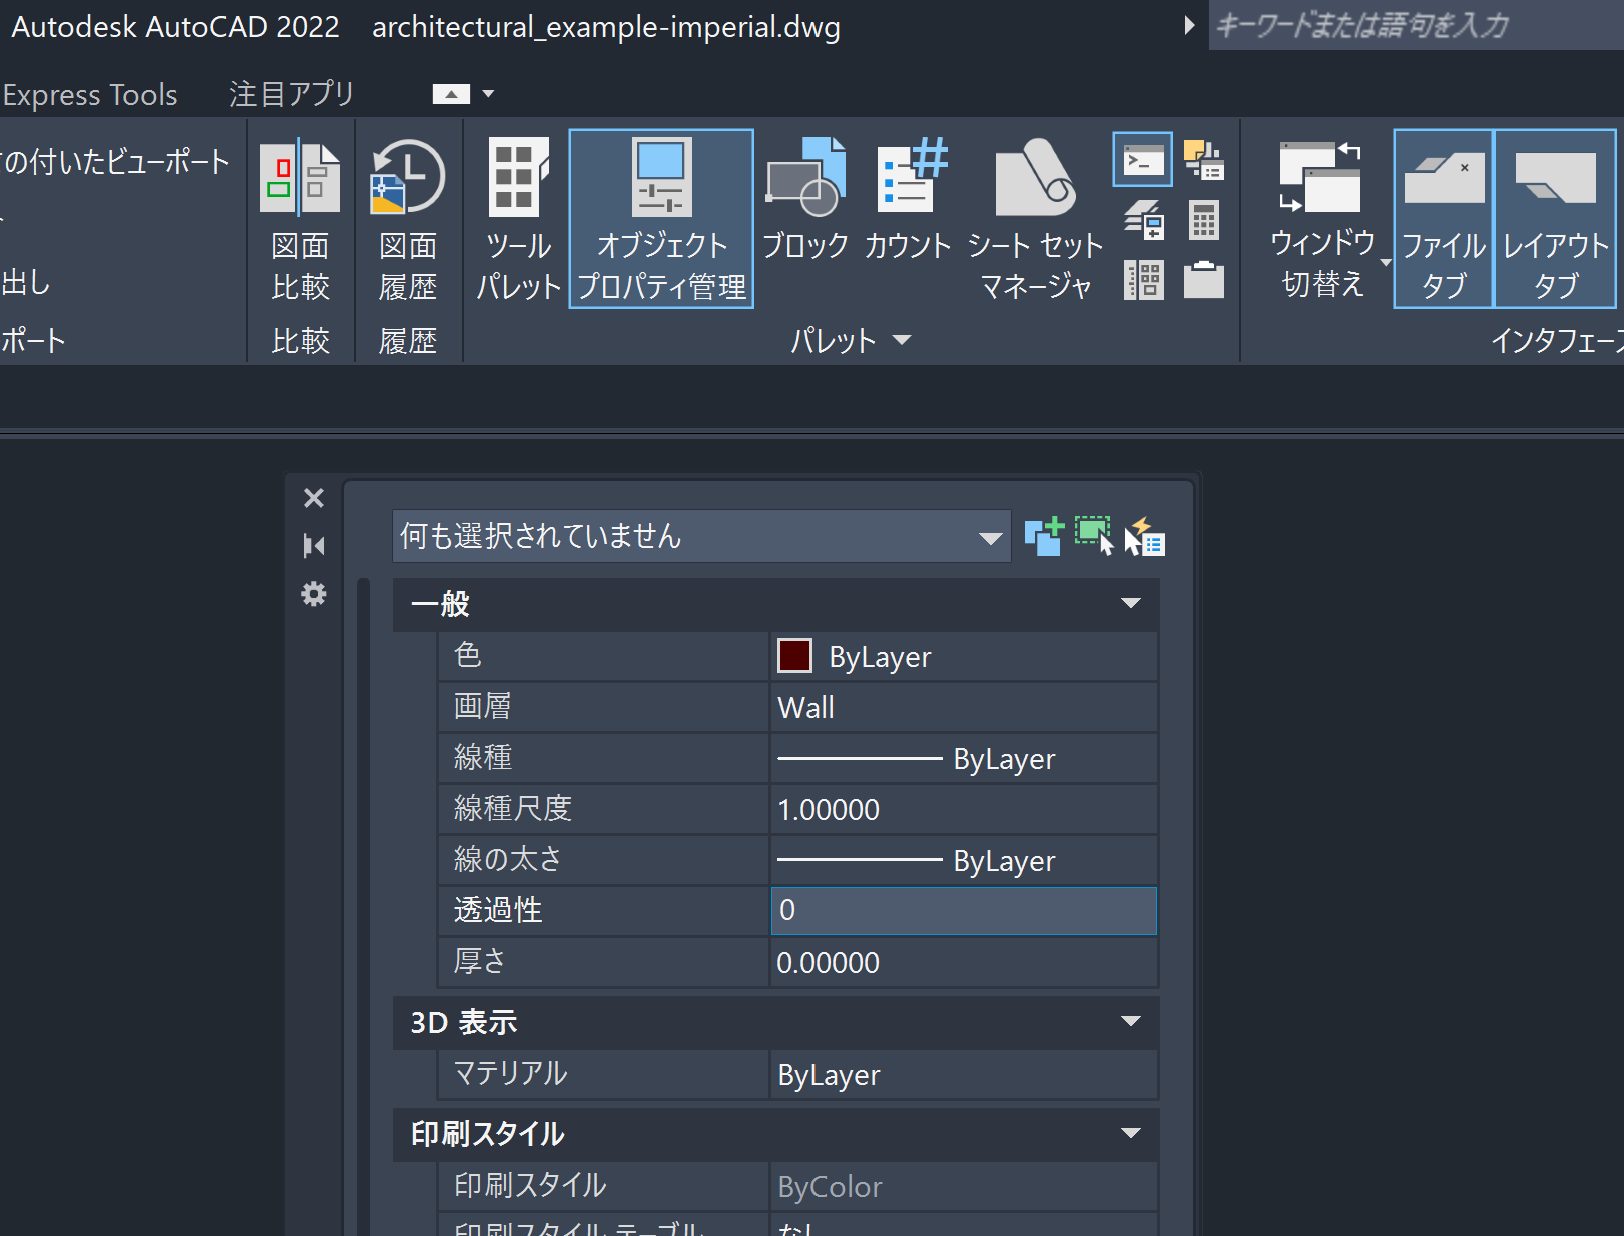This screenshot has width=1624, height=1236.
Task: Select the 線の太さ ByLayer value
Action: pos(963,860)
